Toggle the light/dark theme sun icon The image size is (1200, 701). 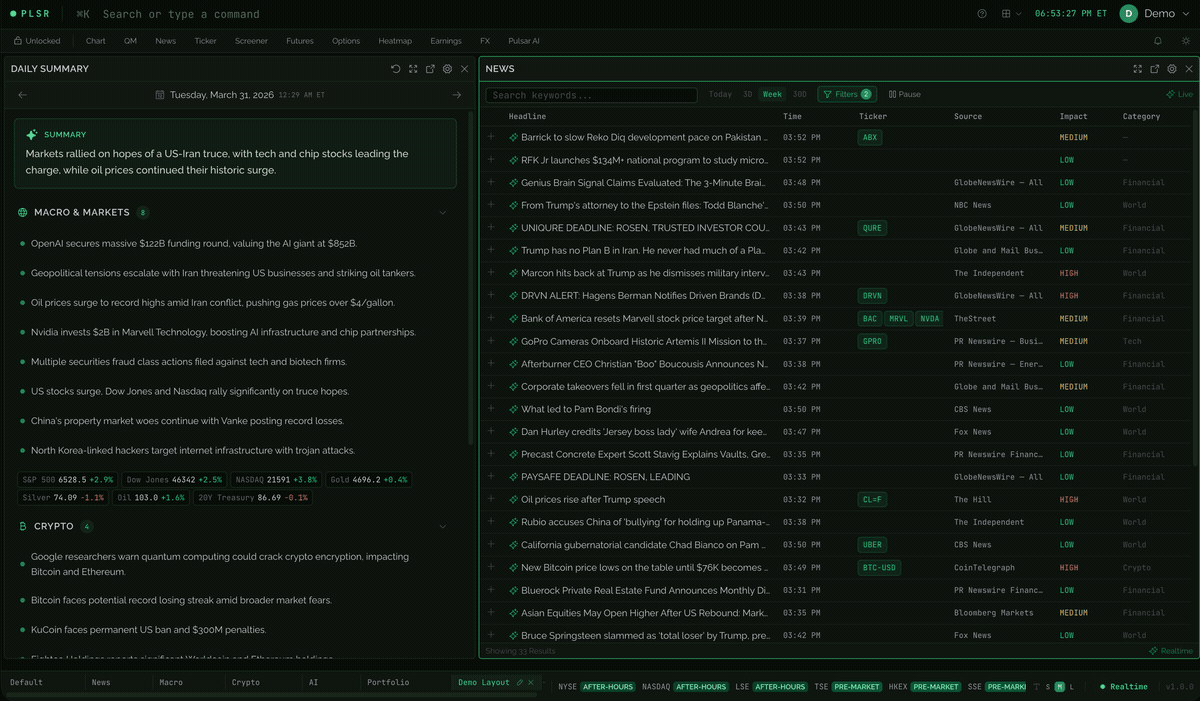click(x=1186, y=41)
